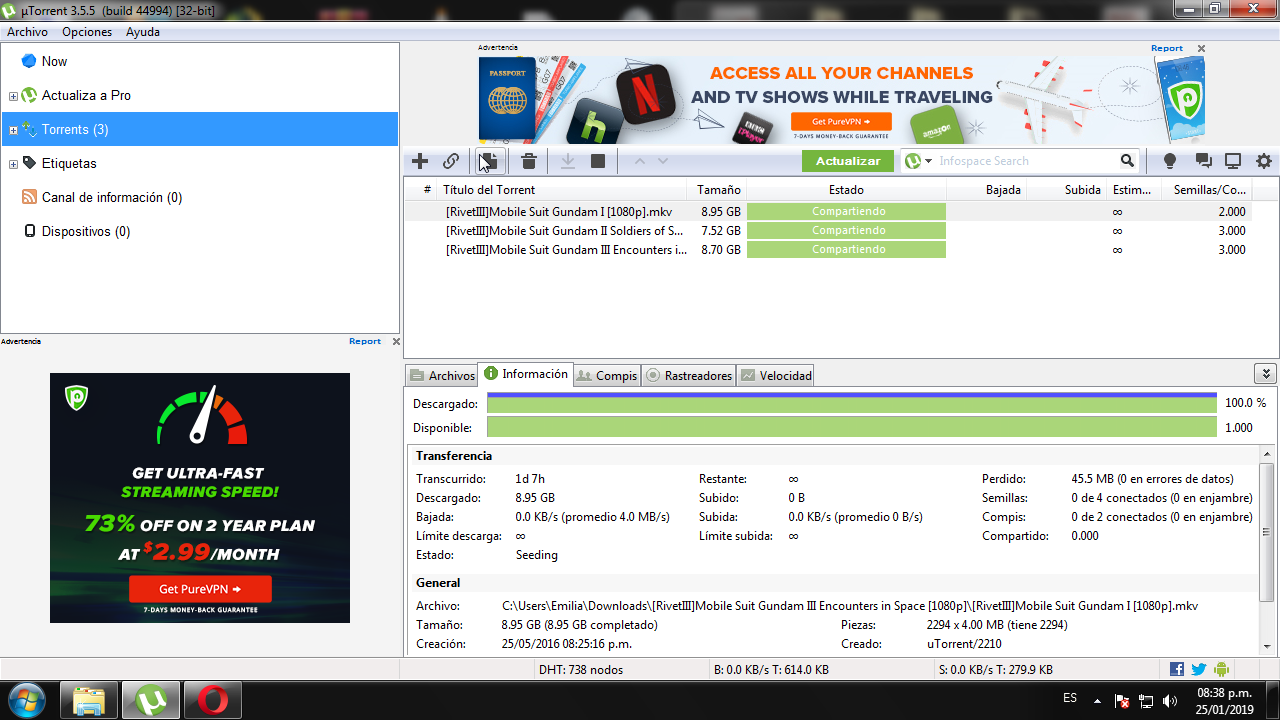
Task: Click the Descargado progress bar
Action: pos(852,403)
